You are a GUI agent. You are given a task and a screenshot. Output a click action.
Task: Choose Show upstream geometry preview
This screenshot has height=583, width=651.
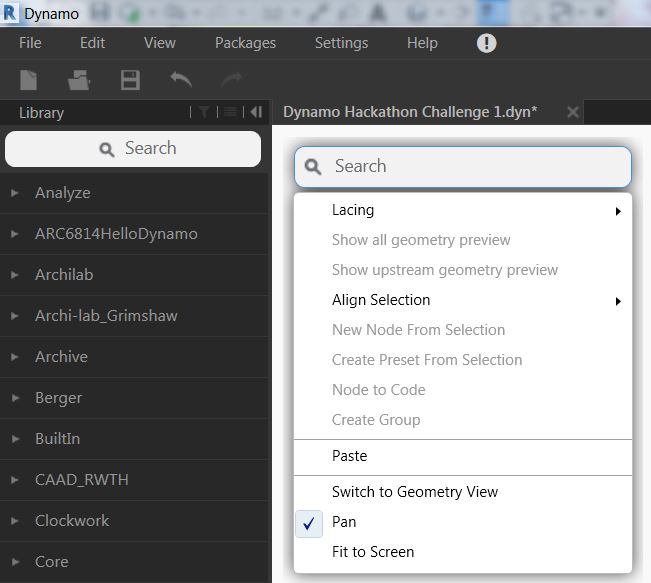(463, 270)
